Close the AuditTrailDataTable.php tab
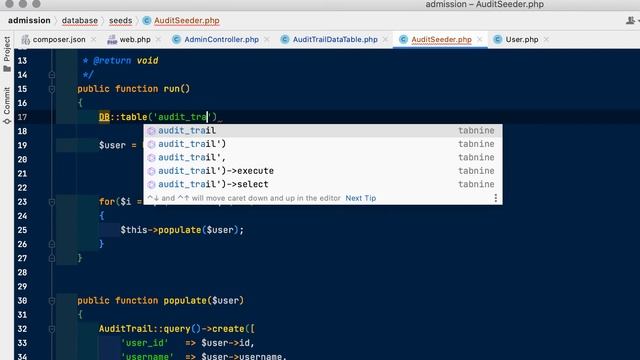The height and width of the screenshot is (360, 640). tap(385, 40)
